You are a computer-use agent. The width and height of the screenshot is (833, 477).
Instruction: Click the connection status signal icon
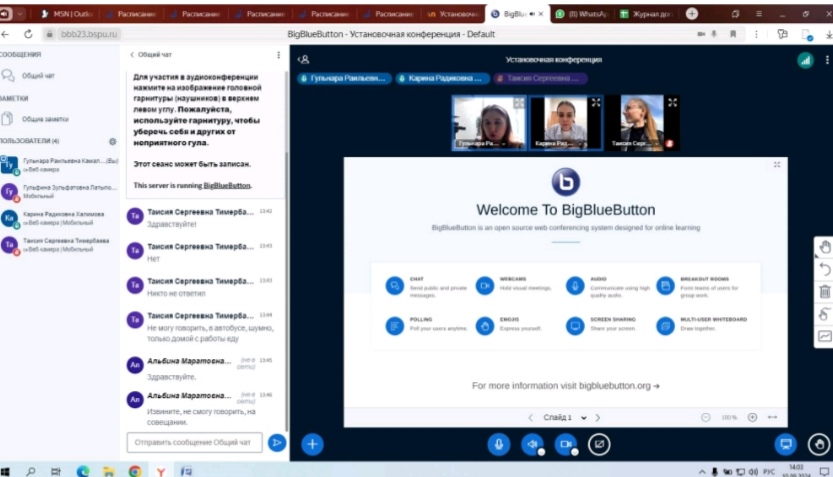coord(805,60)
